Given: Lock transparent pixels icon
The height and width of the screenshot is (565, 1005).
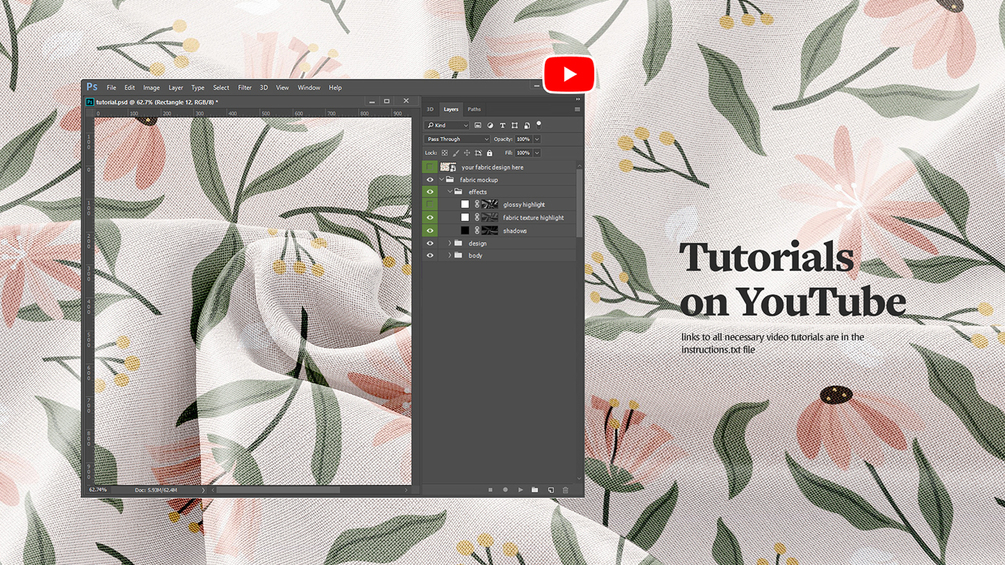Looking at the screenshot, I should [x=445, y=153].
